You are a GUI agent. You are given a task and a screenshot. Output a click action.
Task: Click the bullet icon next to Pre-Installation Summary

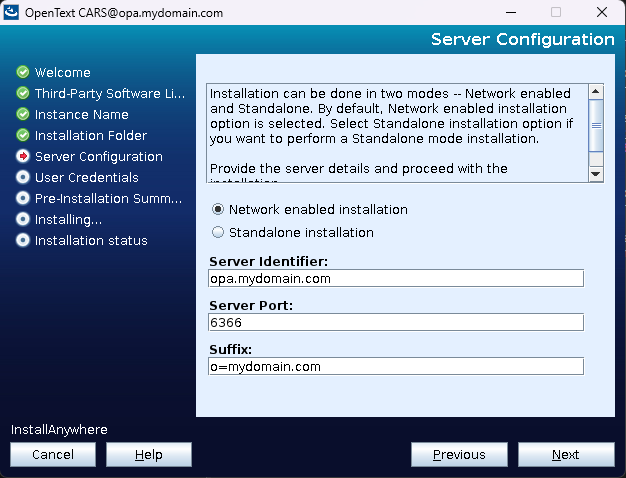23,198
